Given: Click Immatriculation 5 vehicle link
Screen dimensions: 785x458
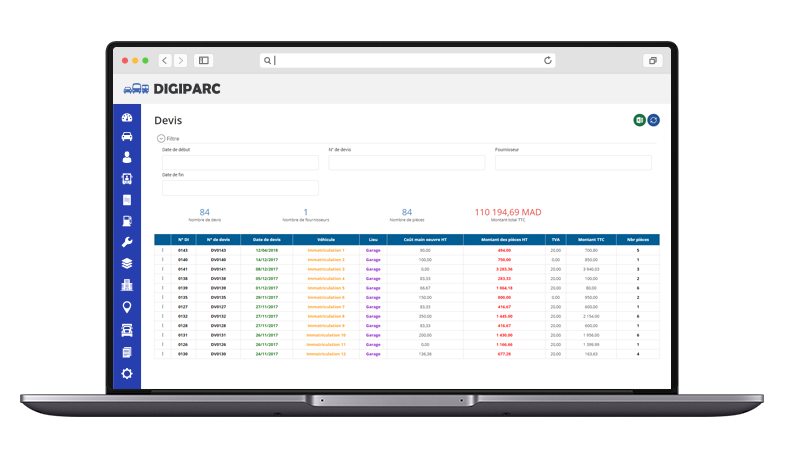Looking at the screenshot, I should (326, 288).
